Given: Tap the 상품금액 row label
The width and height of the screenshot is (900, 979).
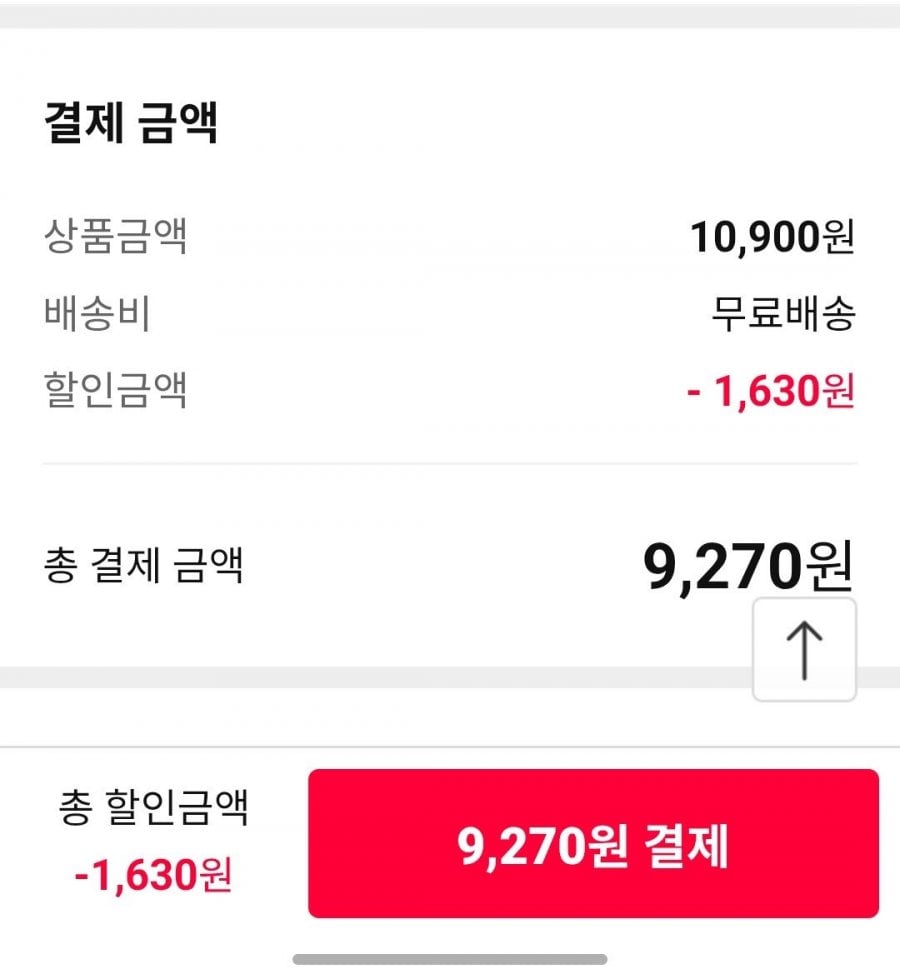Looking at the screenshot, I should pyautogui.click(x=116, y=237).
